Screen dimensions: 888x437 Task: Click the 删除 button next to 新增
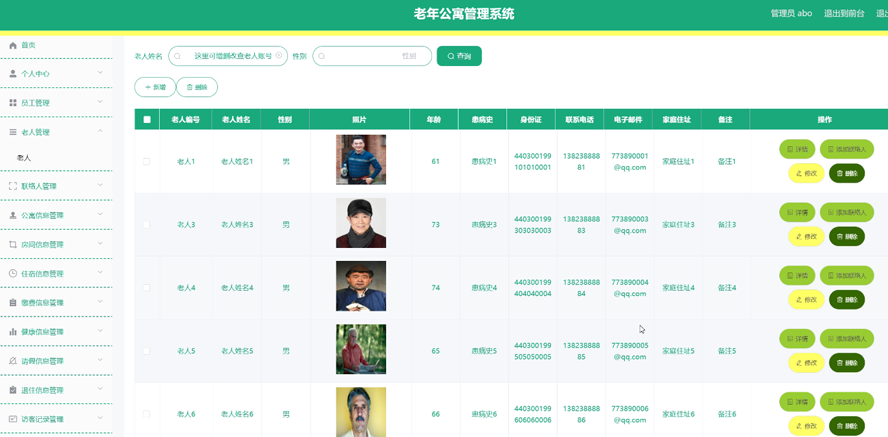(197, 87)
